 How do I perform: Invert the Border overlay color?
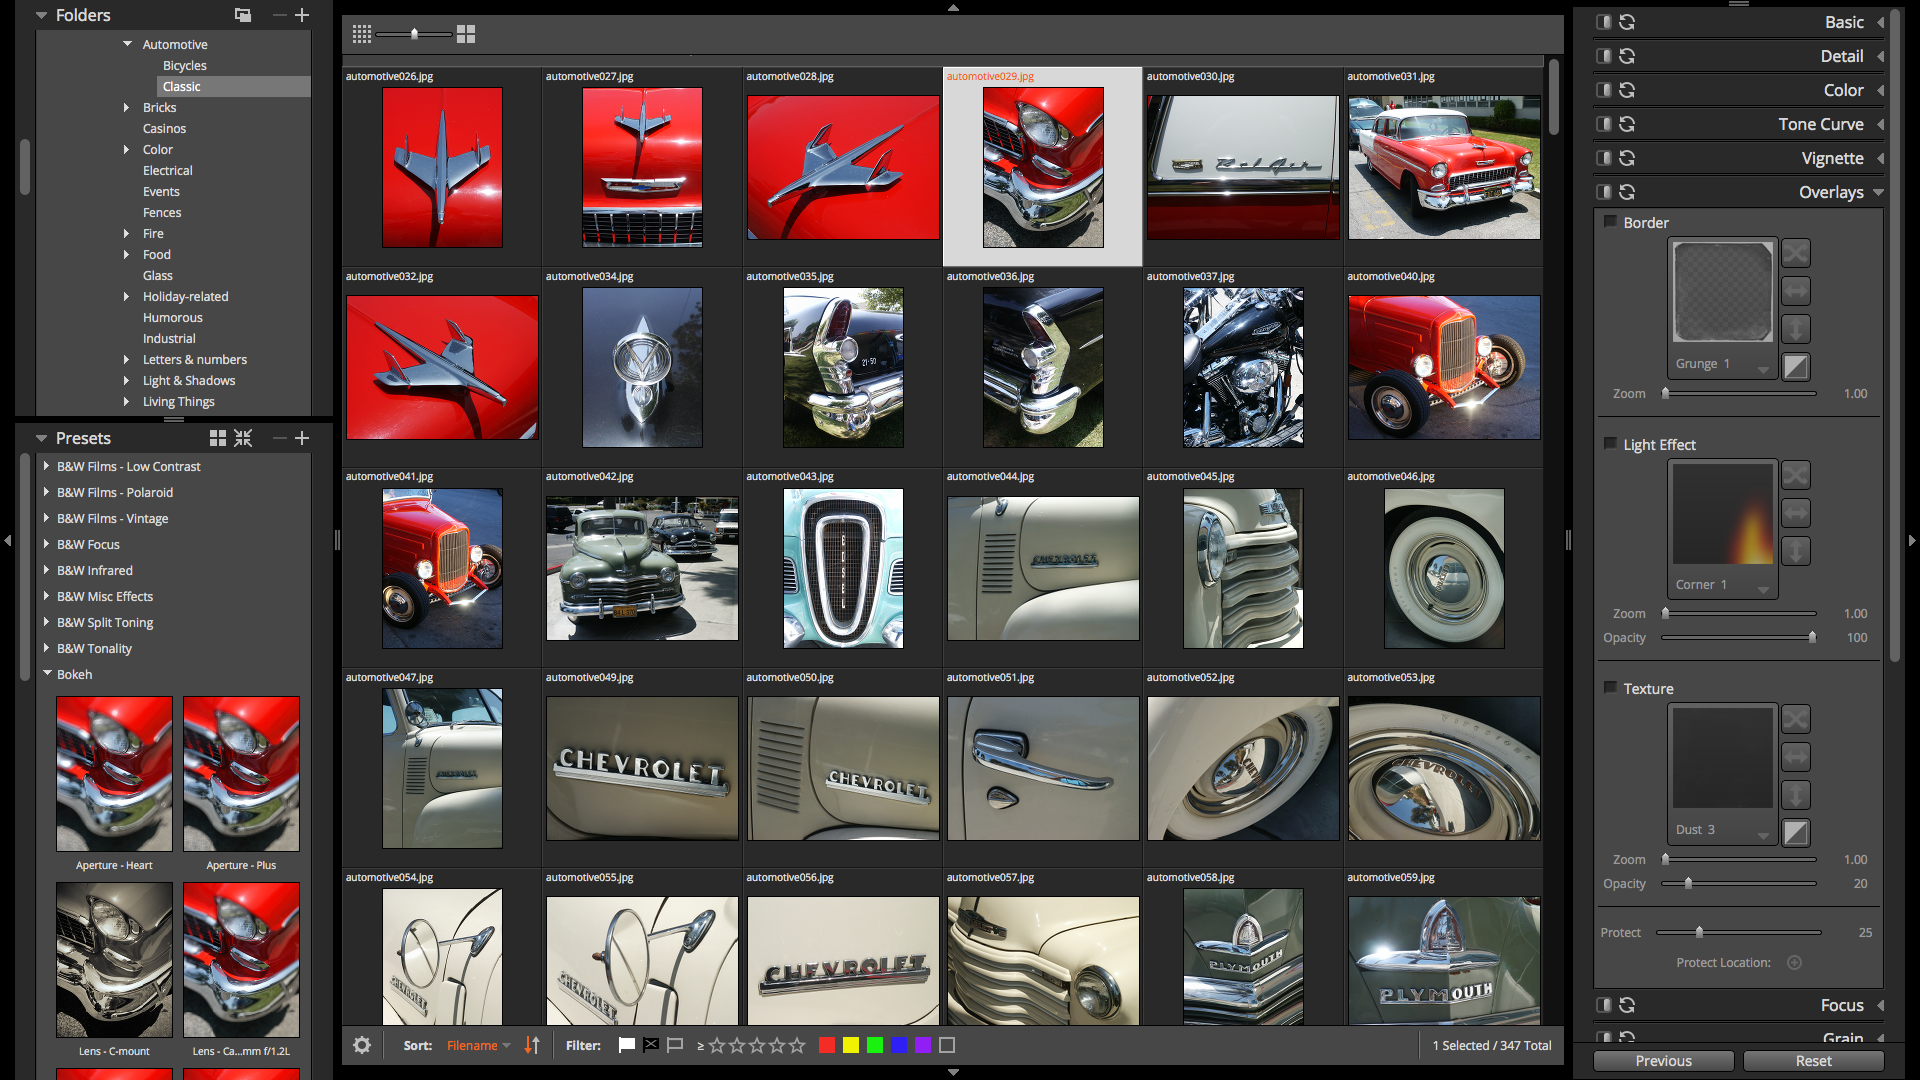click(x=1796, y=366)
